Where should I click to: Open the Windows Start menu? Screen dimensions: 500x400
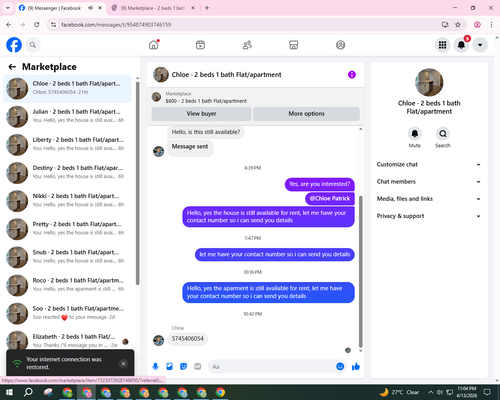pyautogui.click(x=9, y=392)
